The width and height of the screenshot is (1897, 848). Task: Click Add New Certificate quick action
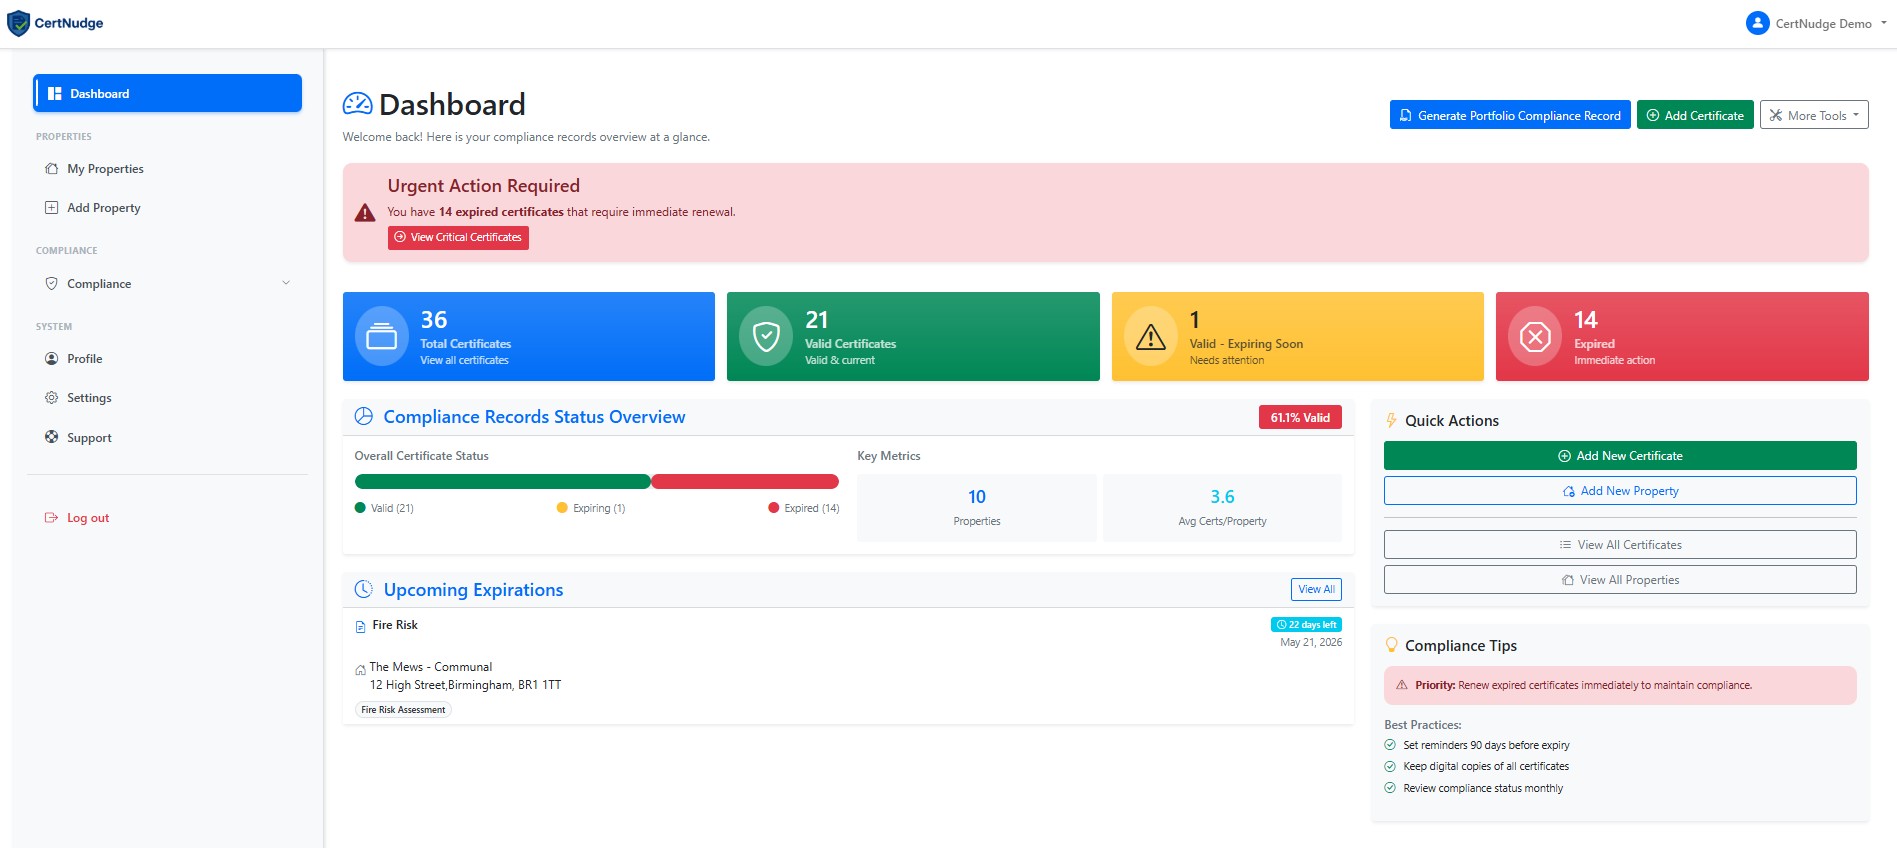(1620, 455)
